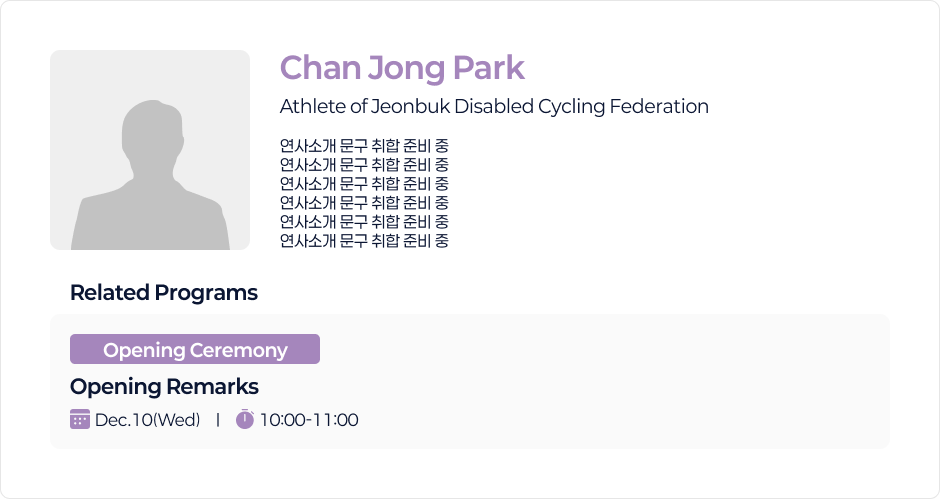940x499 pixels.
Task: Click the stopwatch icon before 10:00-11:00
Action: pos(245,419)
